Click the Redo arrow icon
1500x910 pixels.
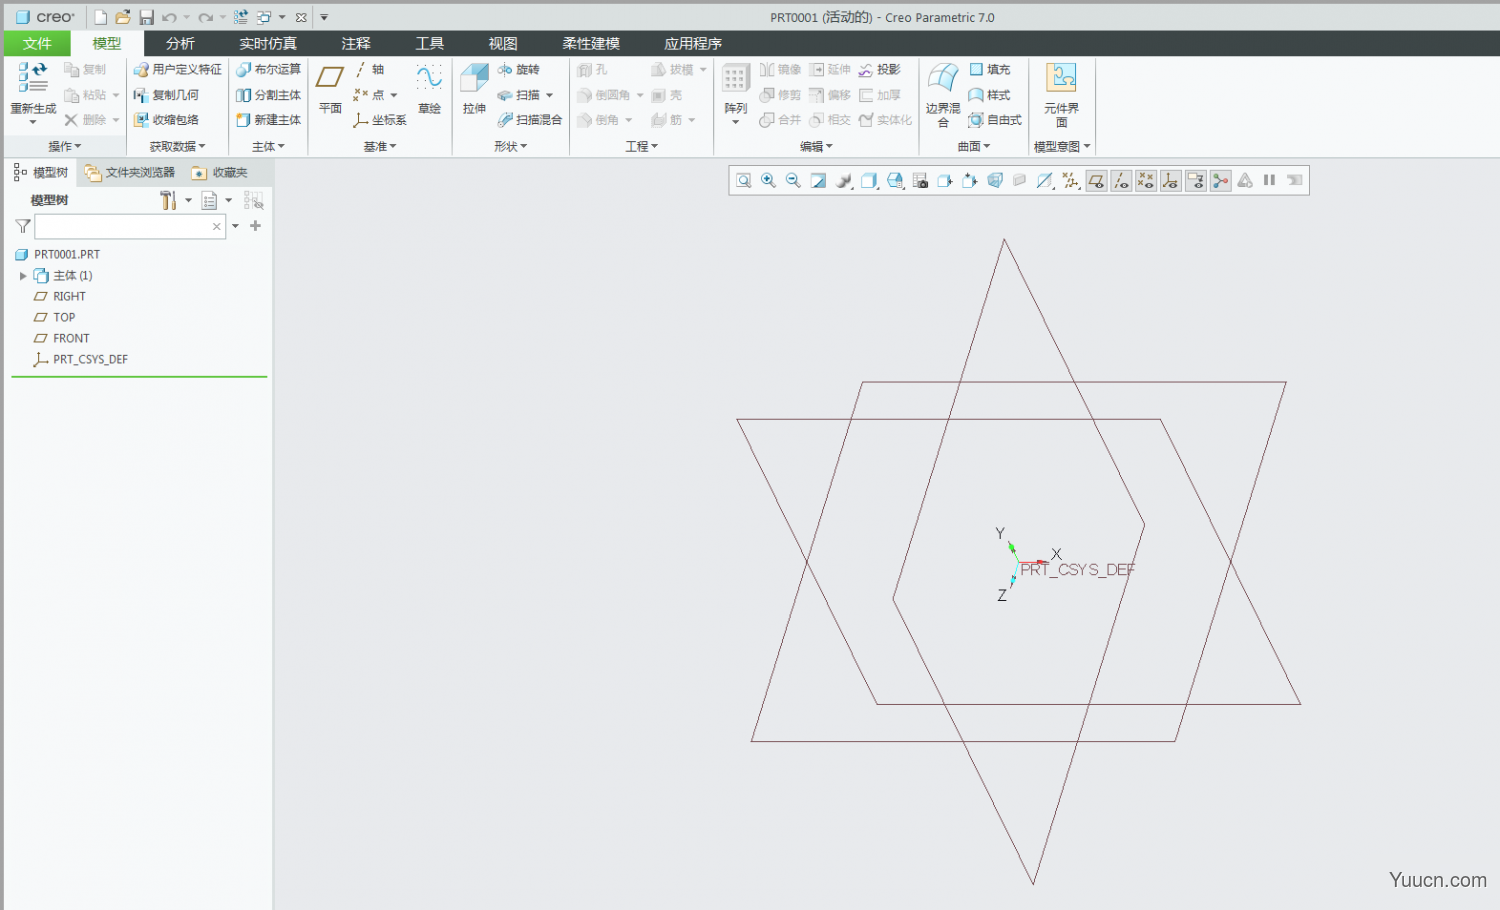(205, 17)
